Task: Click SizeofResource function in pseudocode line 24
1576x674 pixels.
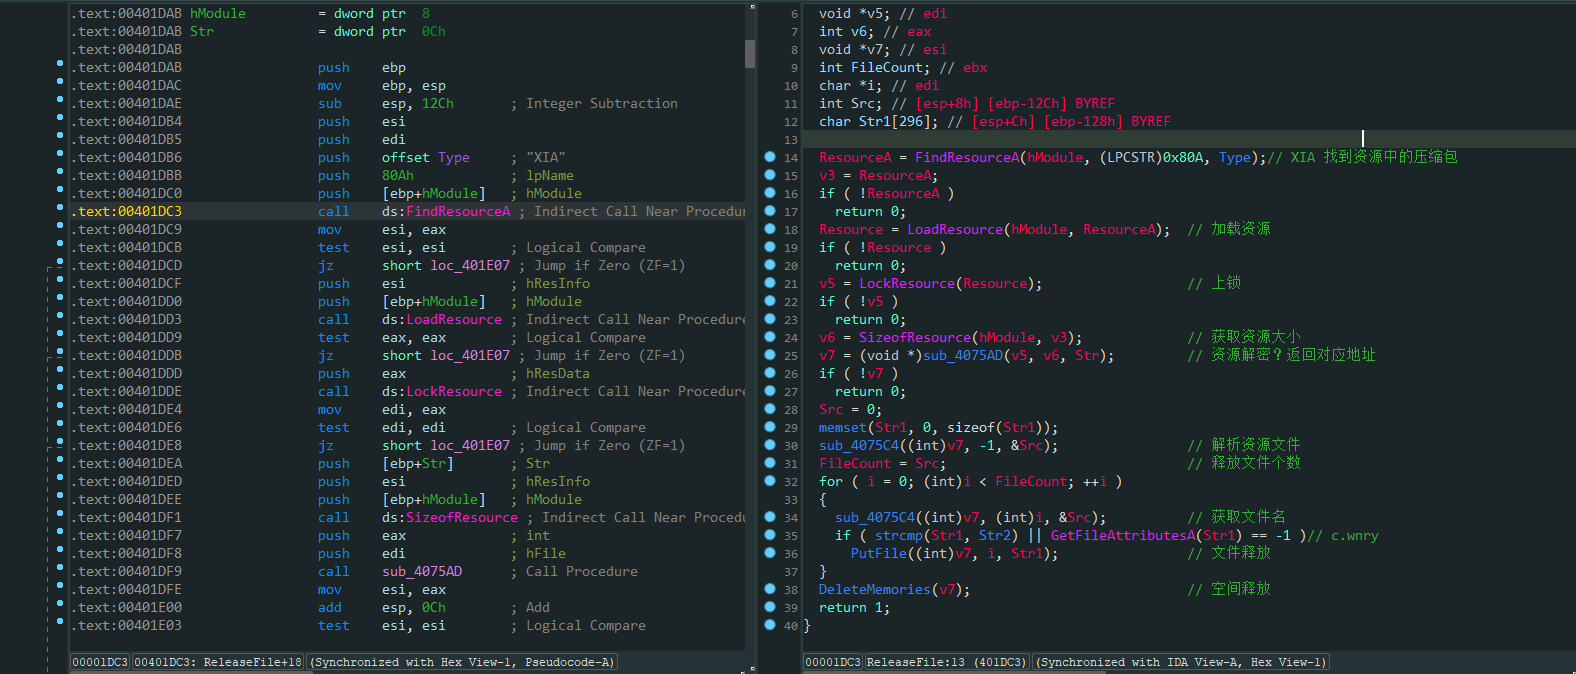Action: tap(915, 337)
